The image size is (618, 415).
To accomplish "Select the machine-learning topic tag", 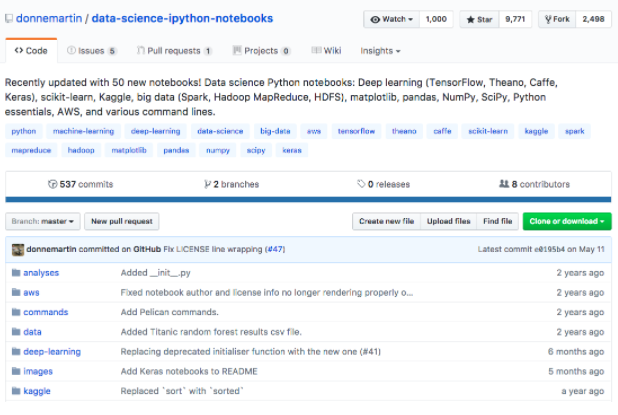I will click(84, 131).
